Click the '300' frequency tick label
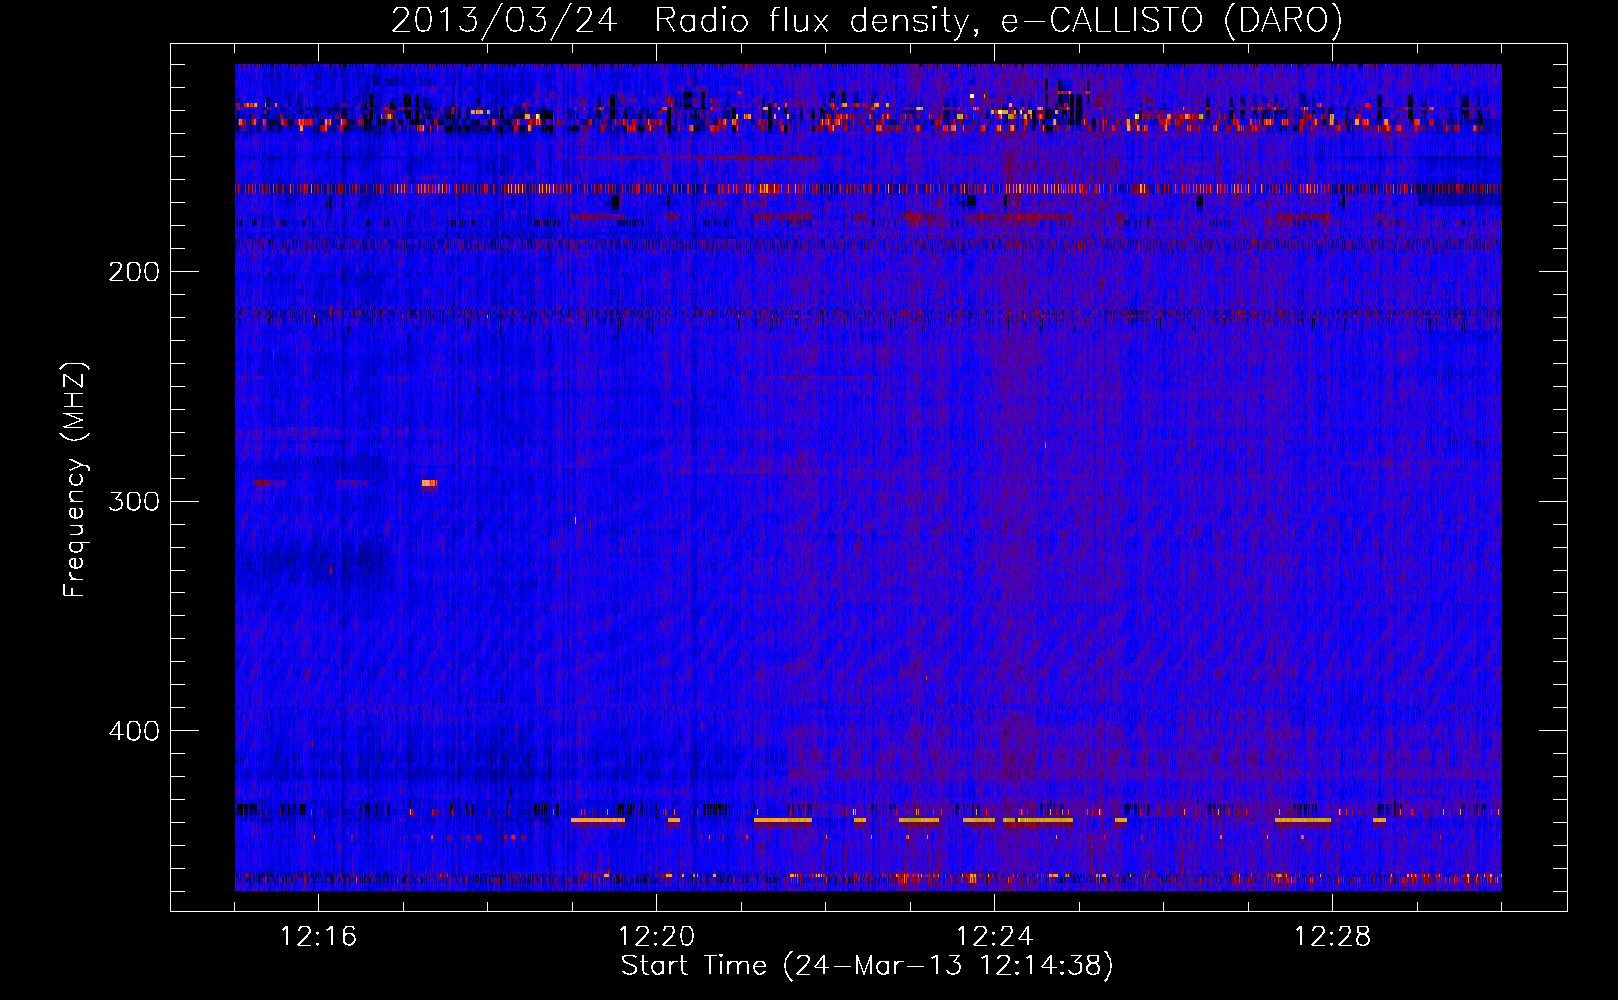The image size is (1618, 1000). (x=134, y=501)
